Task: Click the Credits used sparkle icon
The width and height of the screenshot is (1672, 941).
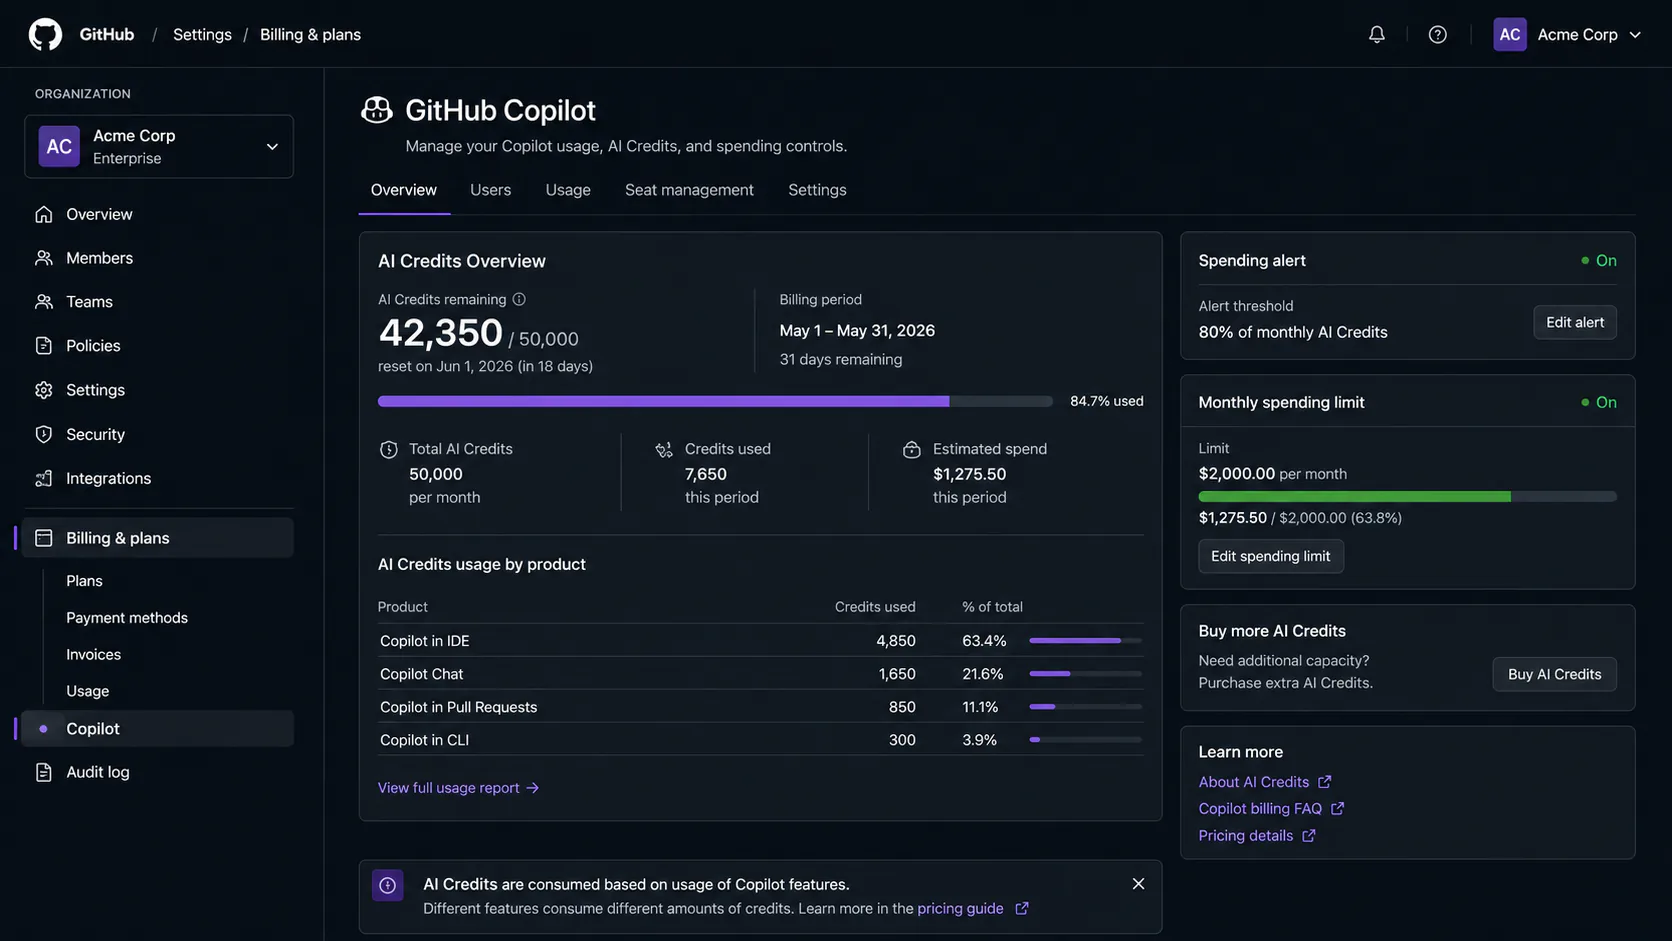Action: [664, 450]
